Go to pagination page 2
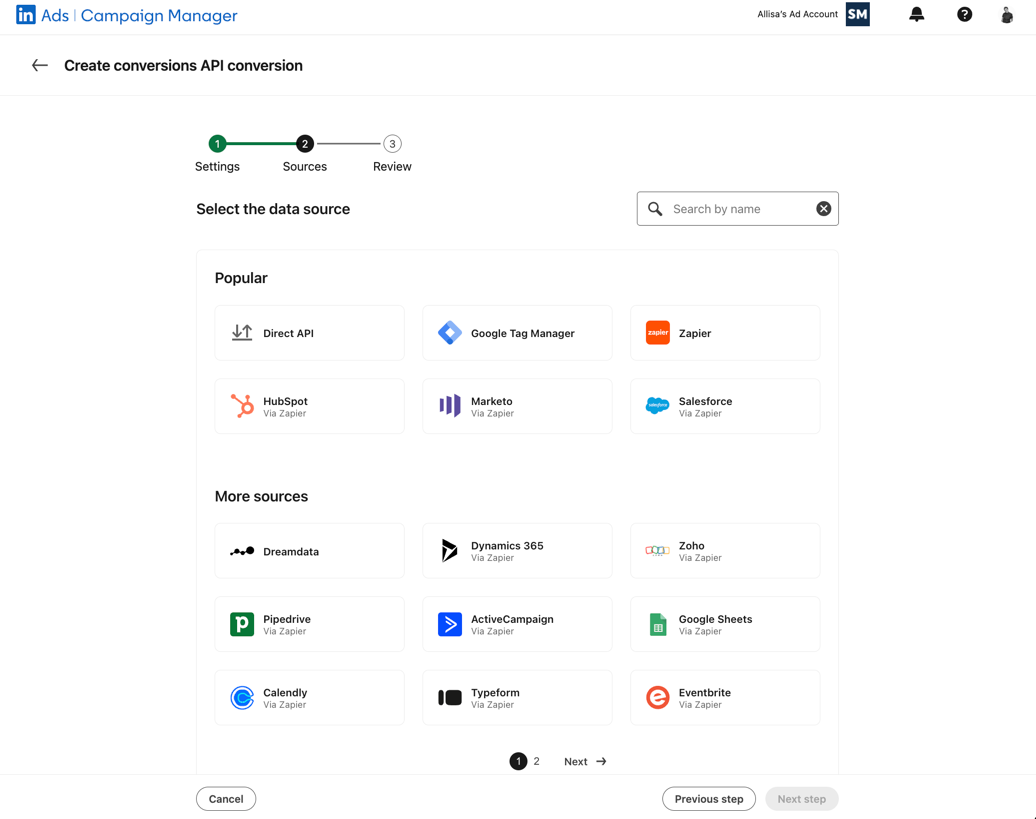 pos(536,762)
